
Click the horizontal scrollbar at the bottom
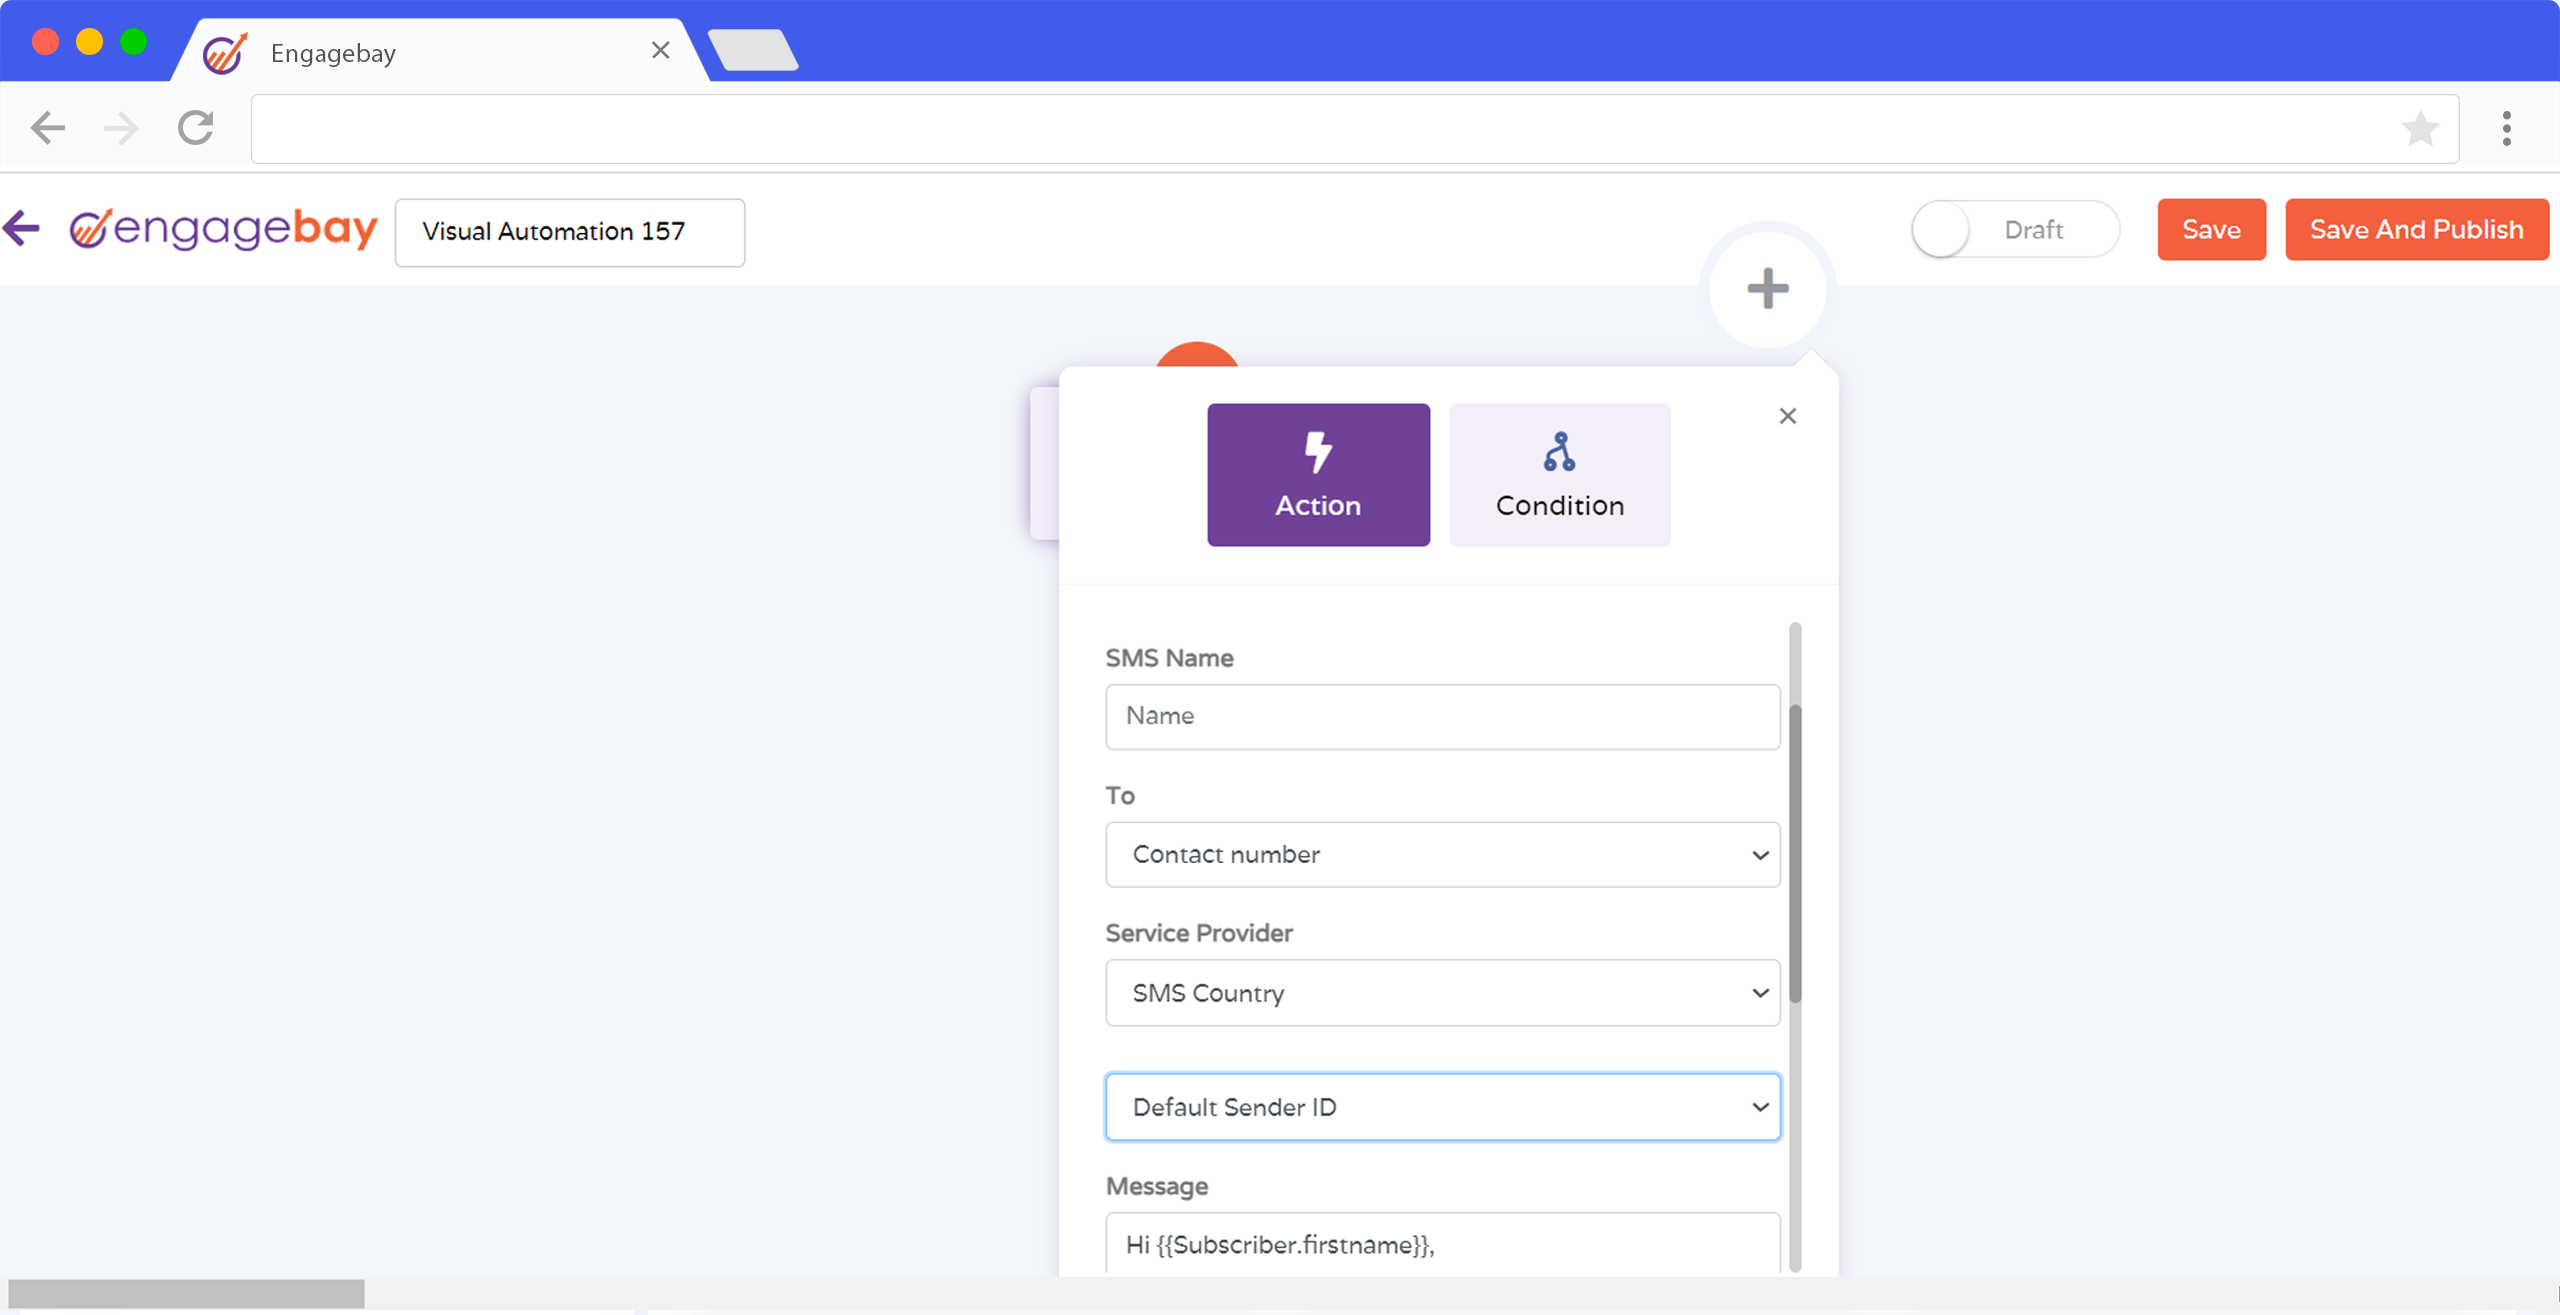pos(187,1293)
